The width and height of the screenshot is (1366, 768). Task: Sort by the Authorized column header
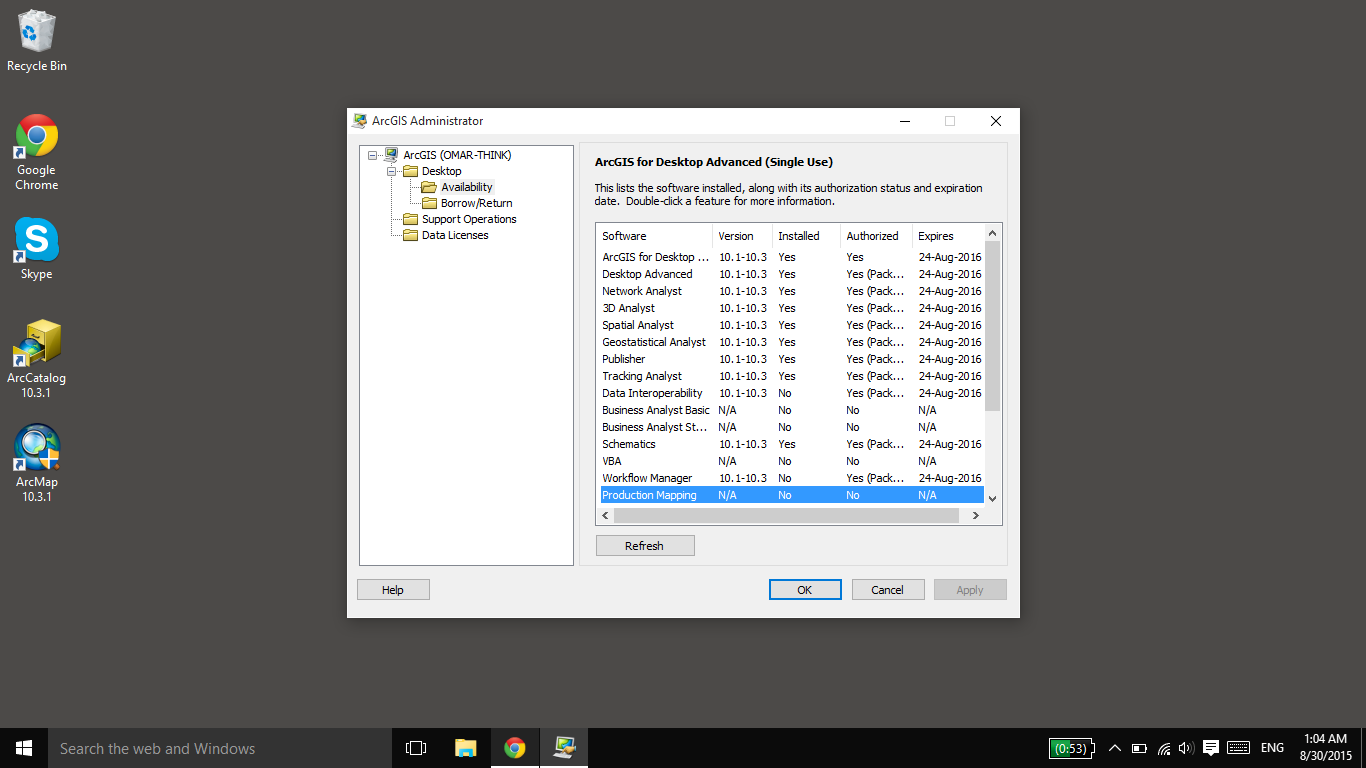(x=876, y=236)
